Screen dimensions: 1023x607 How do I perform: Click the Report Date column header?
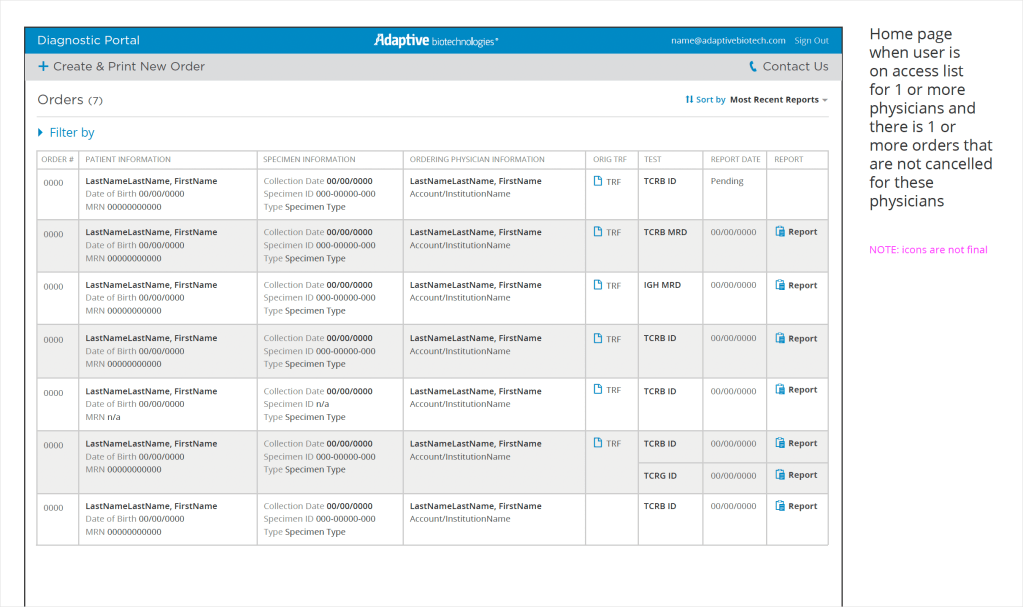coord(735,159)
